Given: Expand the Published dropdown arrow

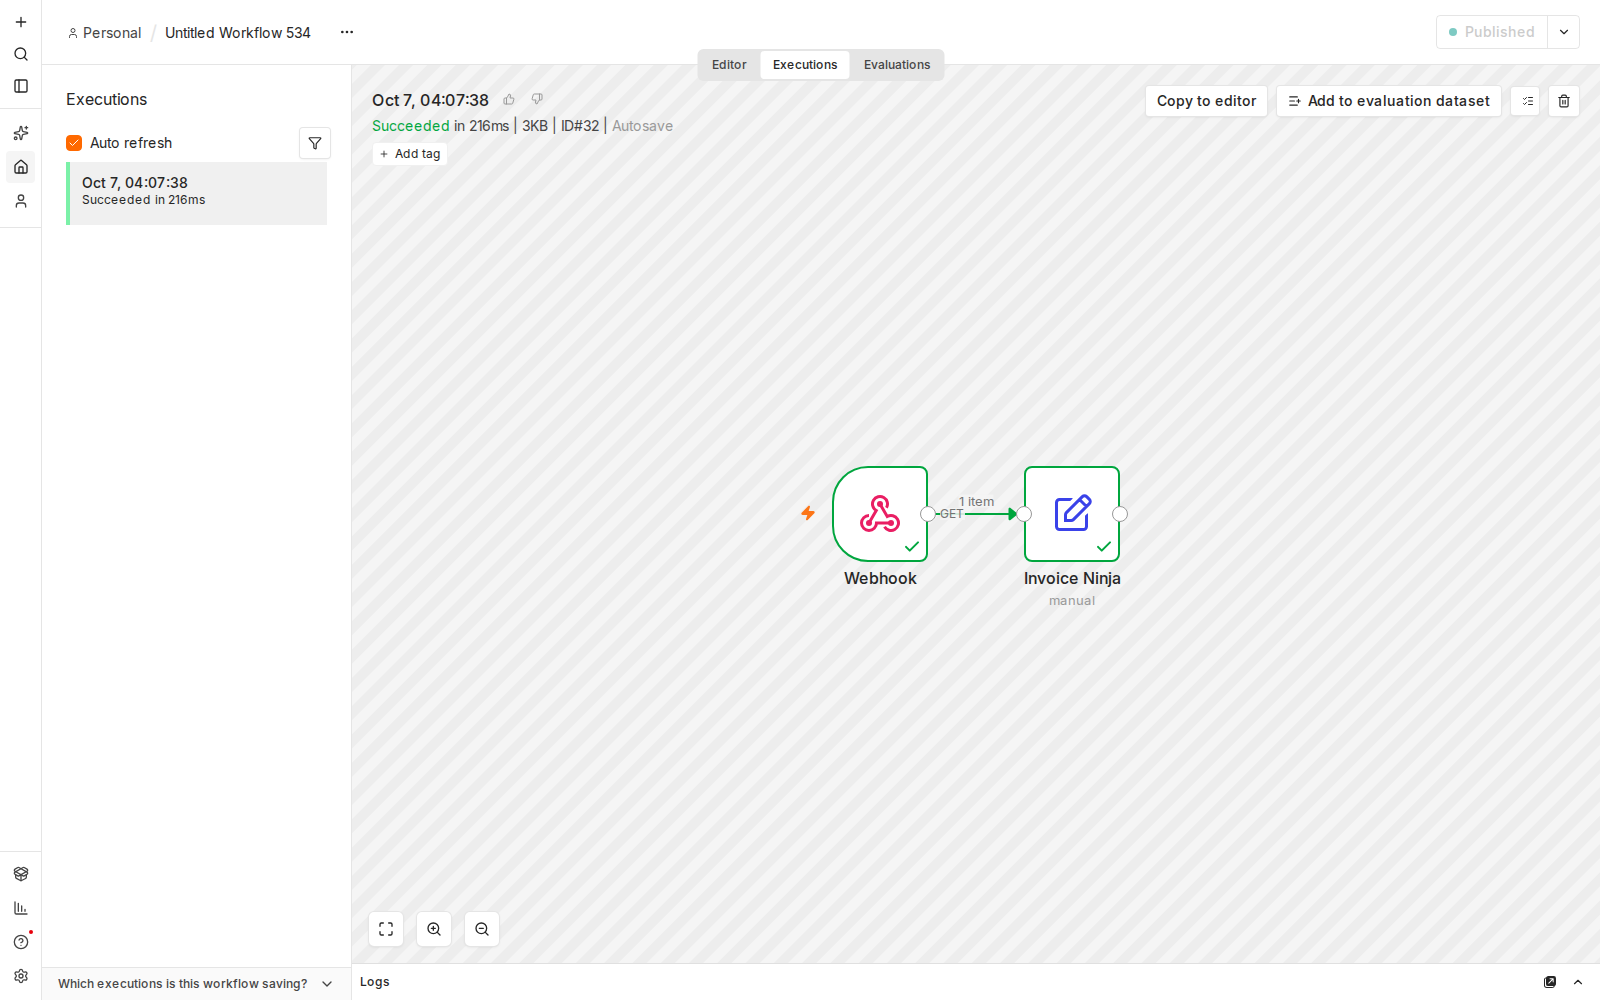Looking at the screenshot, I should point(1564,32).
